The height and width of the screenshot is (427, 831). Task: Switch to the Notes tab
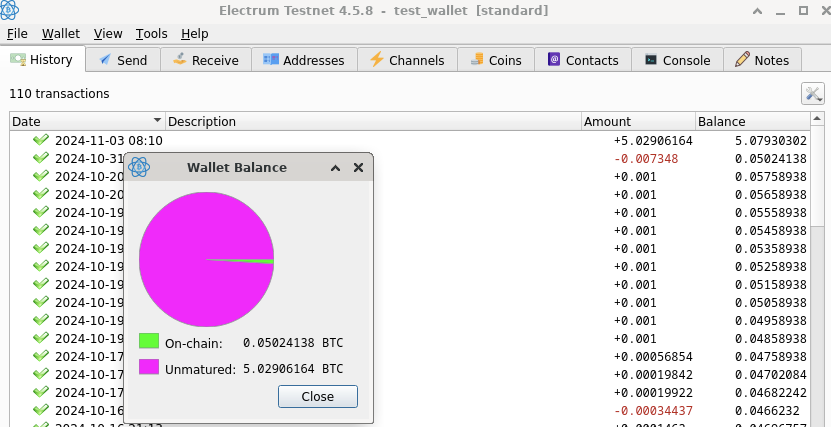point(763,60)
